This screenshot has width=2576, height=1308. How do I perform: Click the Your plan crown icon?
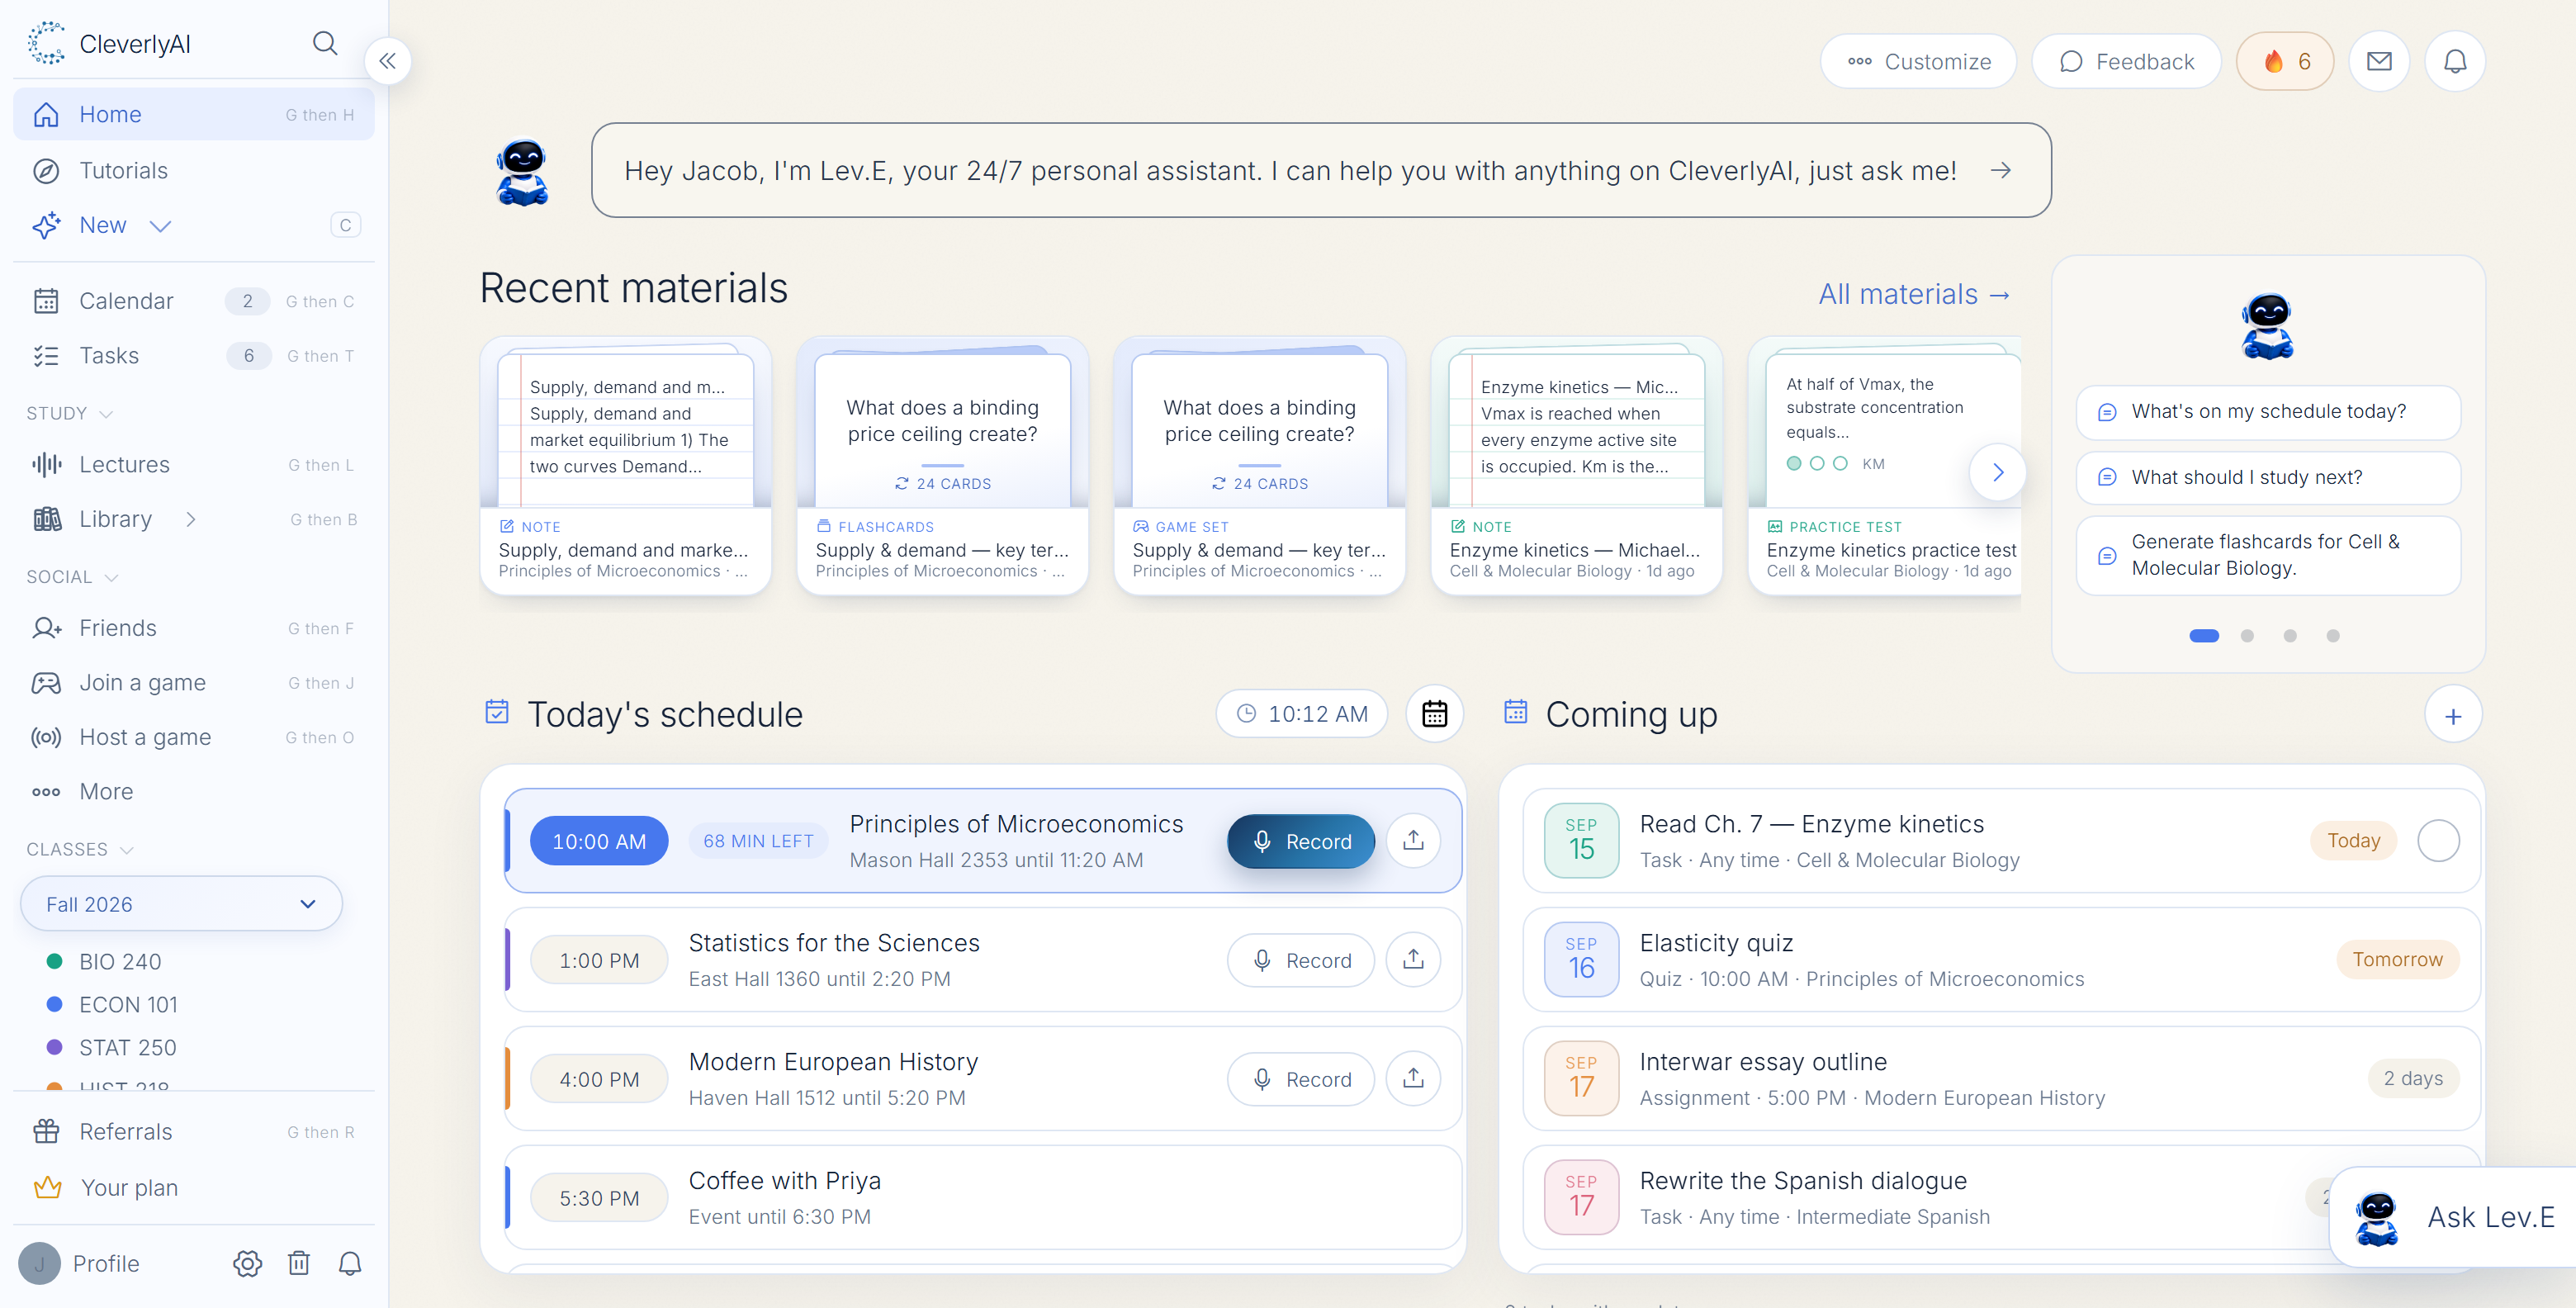47,1187
